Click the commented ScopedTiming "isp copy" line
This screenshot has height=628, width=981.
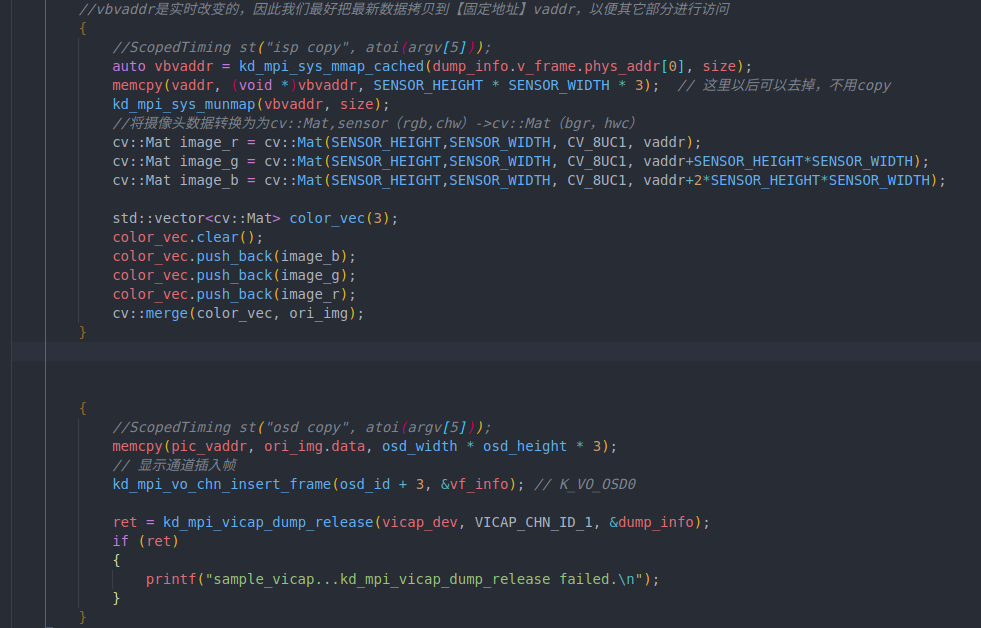tap(302, 48)
